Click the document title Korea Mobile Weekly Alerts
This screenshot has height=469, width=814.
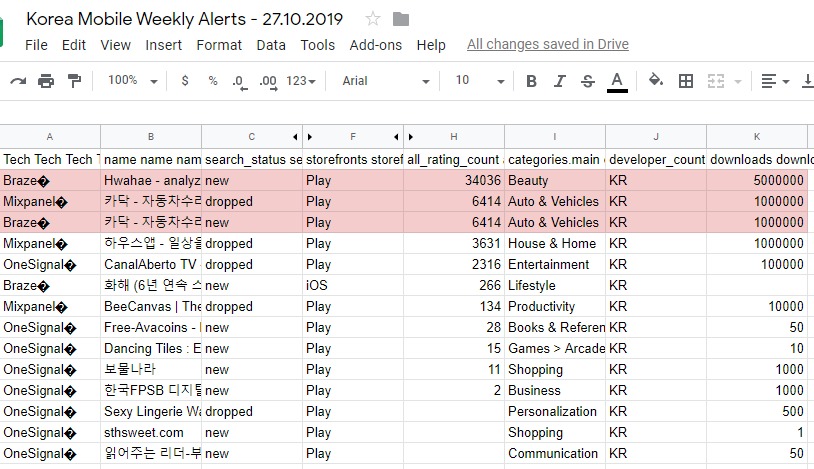point(184,19)
